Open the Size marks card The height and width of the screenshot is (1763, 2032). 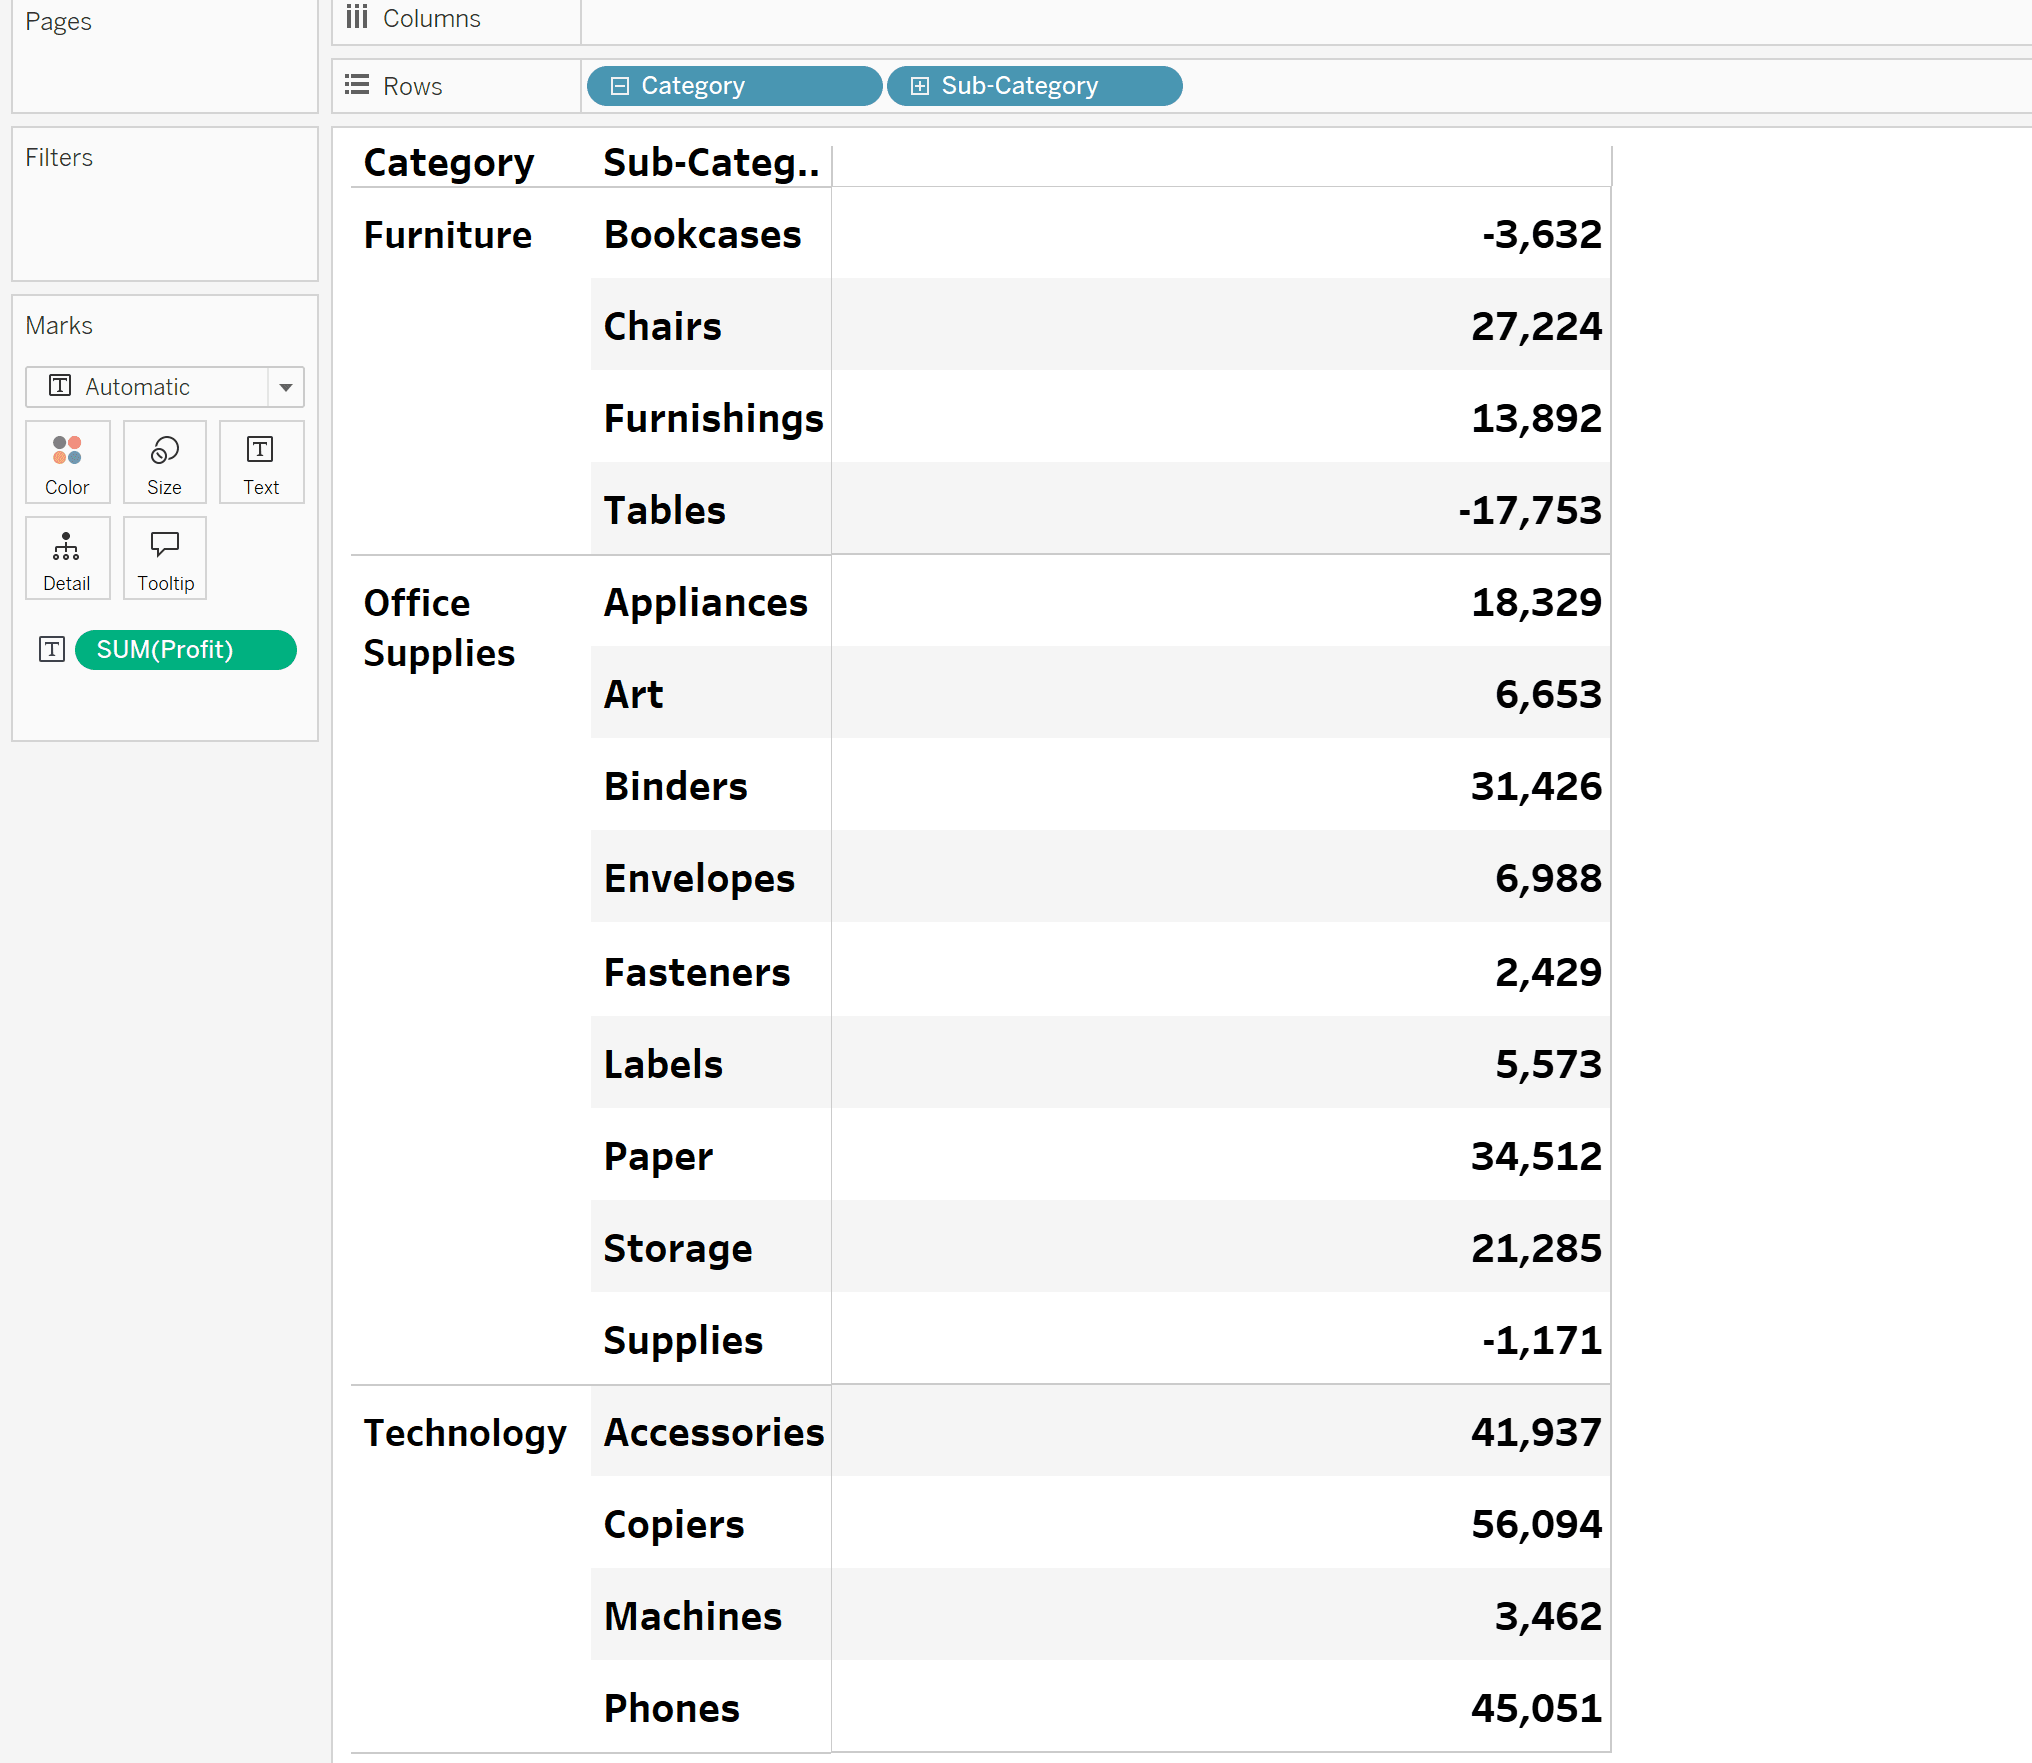[x=164, y=462]
